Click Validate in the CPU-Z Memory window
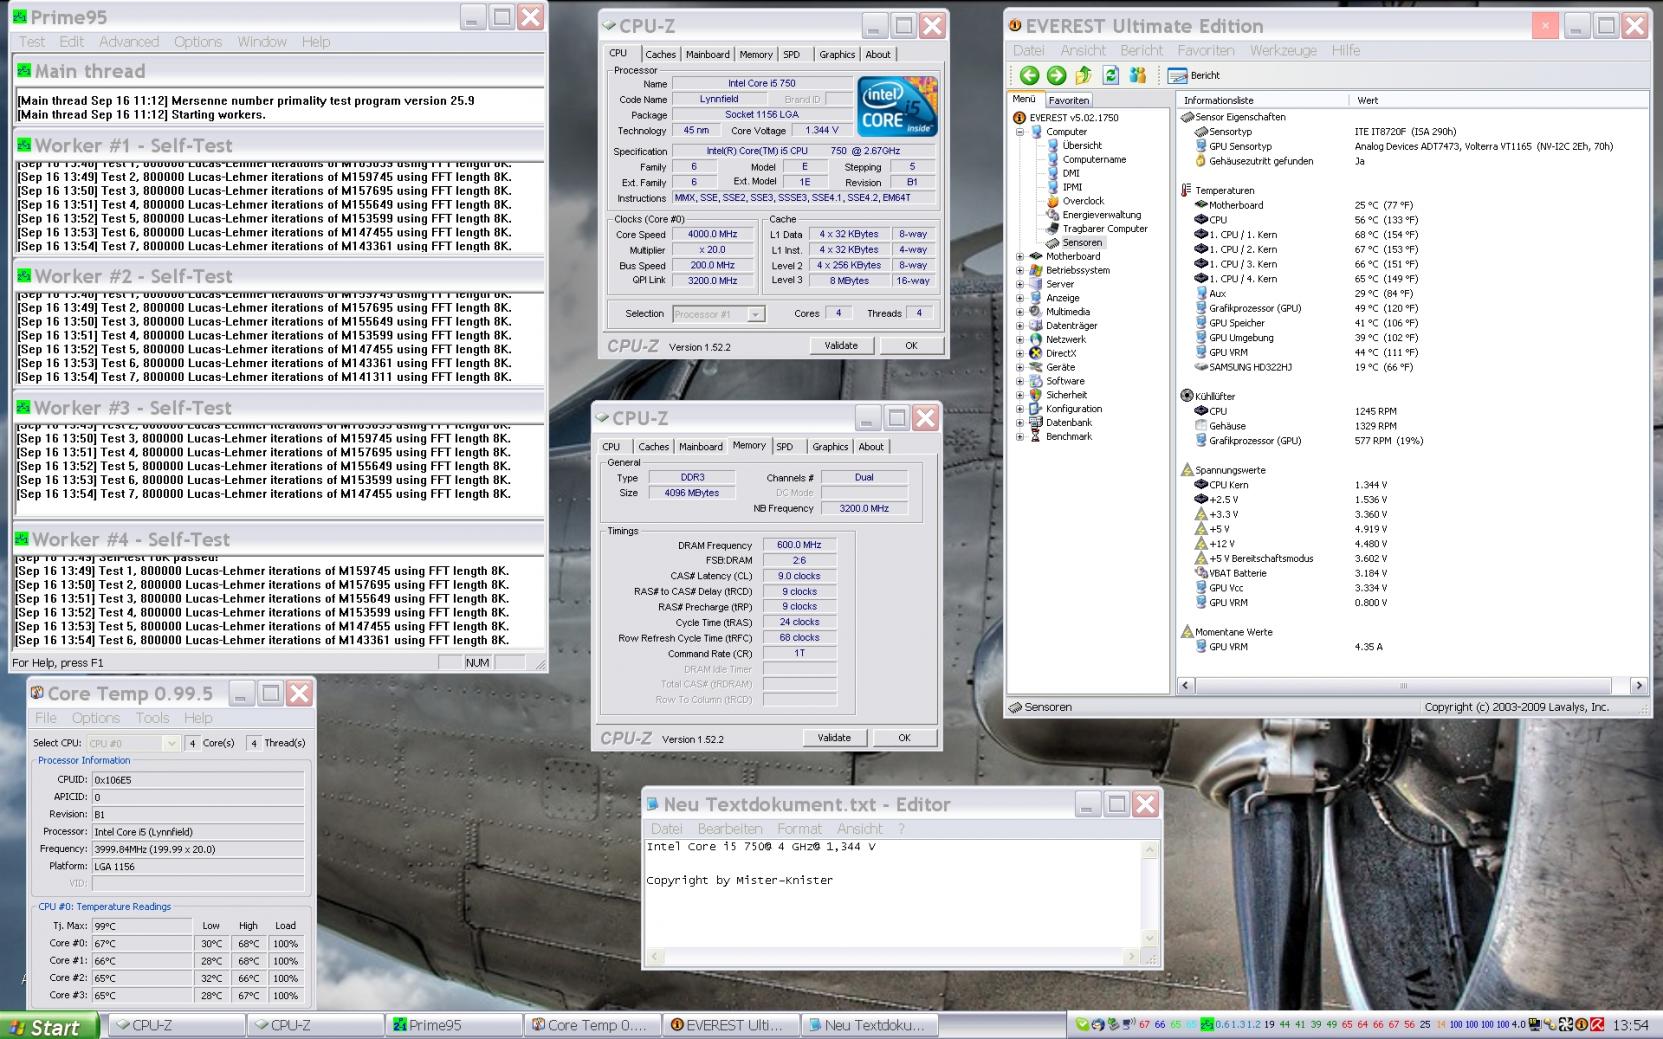The width and height of the screenshot is (1663, 1039). (834, 738)
